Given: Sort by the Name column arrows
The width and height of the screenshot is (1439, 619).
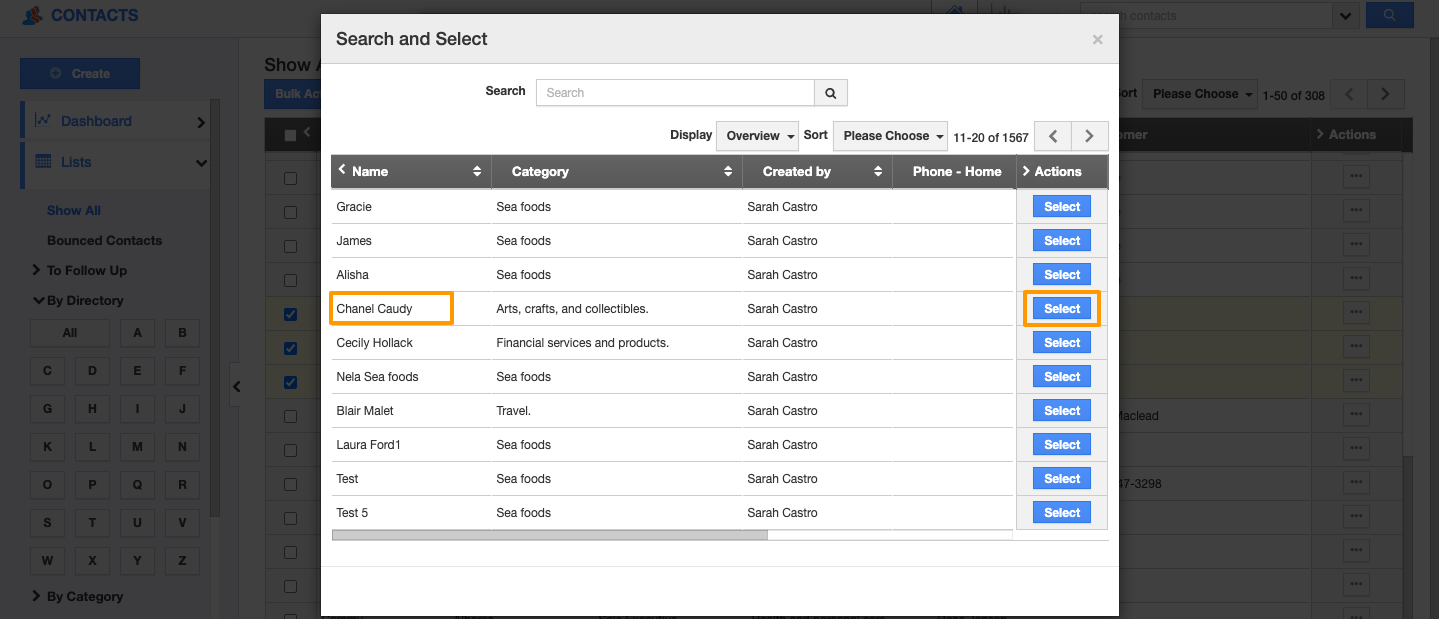Looking at the screenshot, I should [x=477, y=172].
